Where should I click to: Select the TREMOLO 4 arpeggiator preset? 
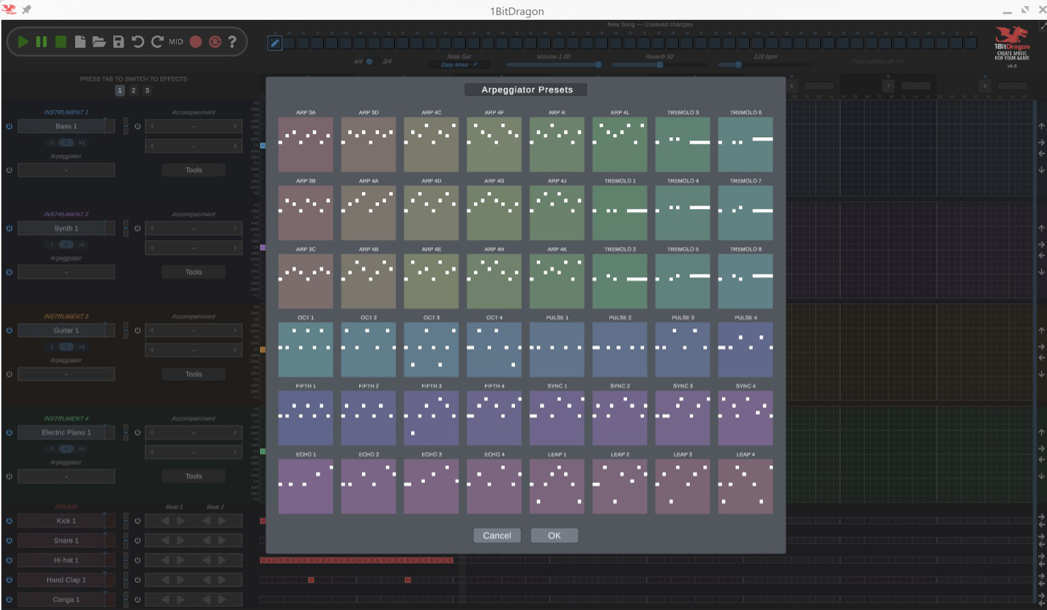(682, 212)
